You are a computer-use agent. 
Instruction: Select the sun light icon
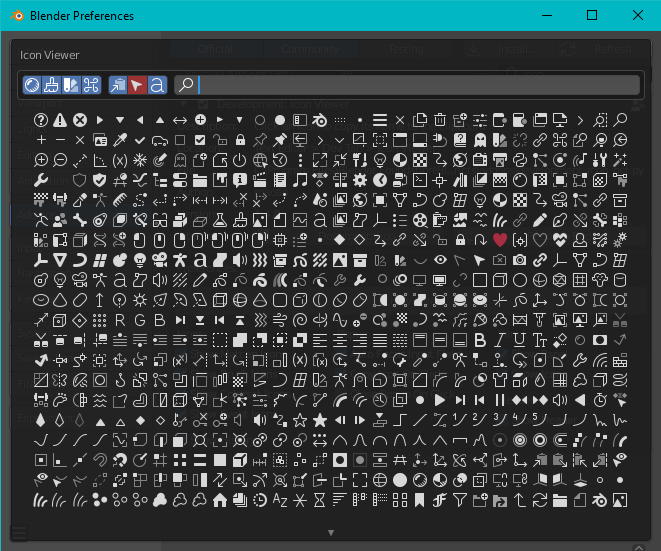[140, 300]
